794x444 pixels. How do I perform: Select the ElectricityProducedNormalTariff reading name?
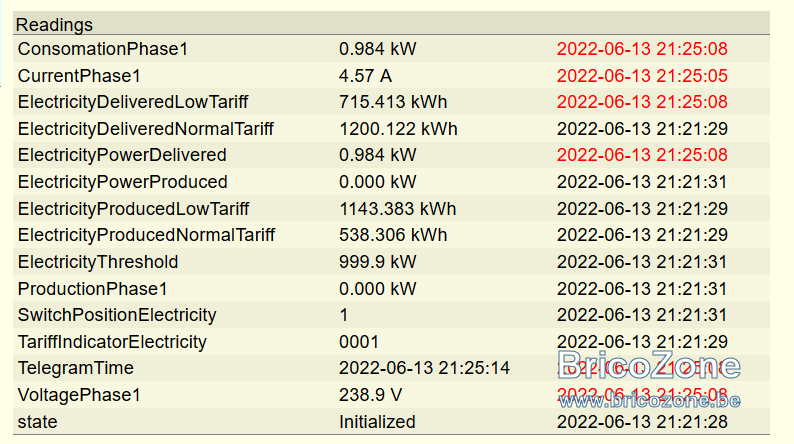click(x=146, y=235)
